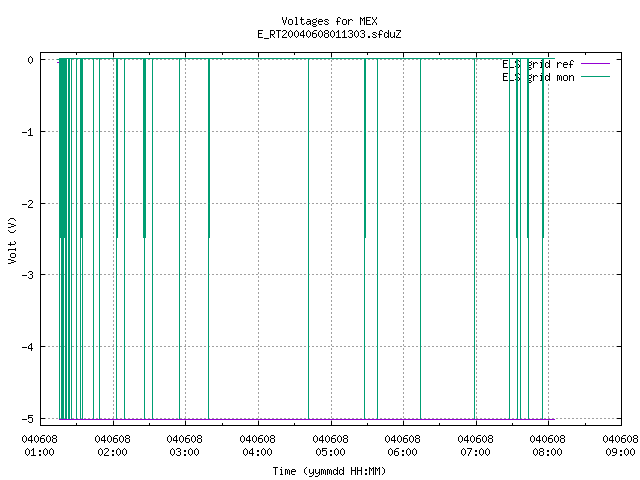Click the x-axis label 040608 09:00
The image size is (640, 480).
click(620, 446)
